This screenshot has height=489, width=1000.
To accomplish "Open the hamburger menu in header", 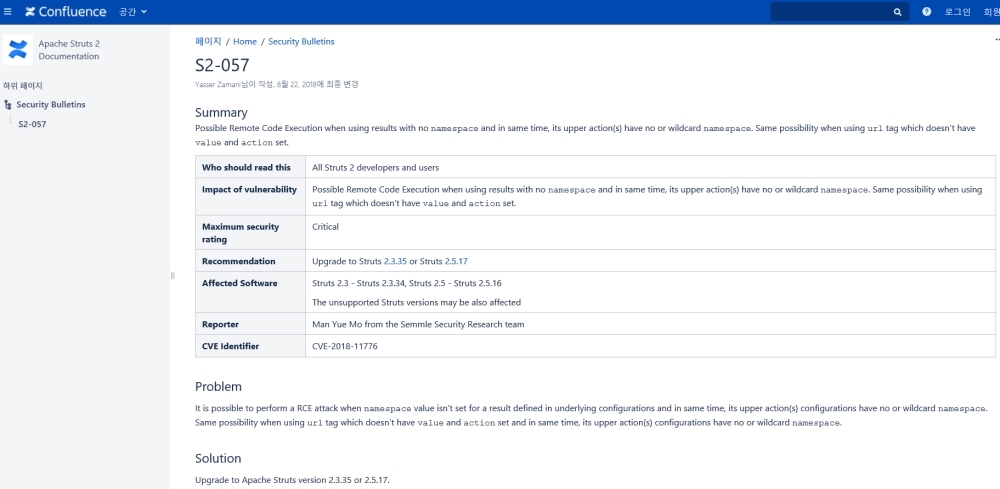I will pos(8,11).
